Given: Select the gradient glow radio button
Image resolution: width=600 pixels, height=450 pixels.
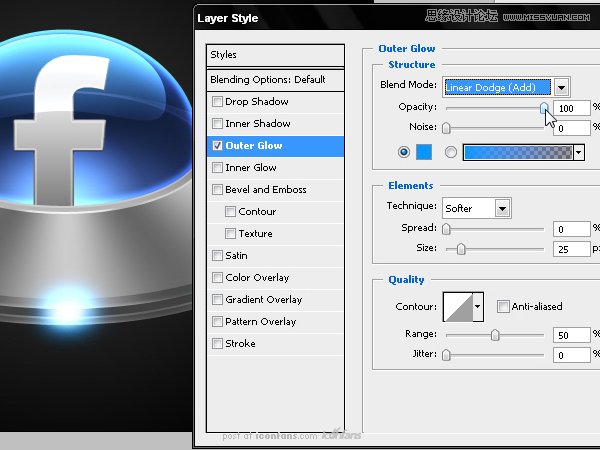Looking at the screenshot, I should tap(450, 152).
